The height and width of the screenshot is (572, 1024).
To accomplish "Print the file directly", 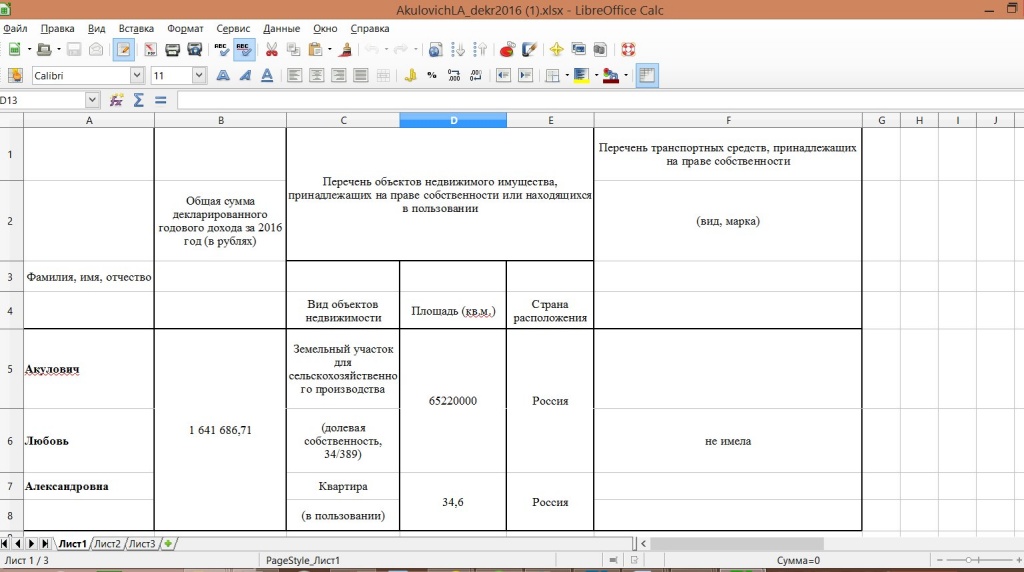I will pyautogui.click(x=172, y=50).
